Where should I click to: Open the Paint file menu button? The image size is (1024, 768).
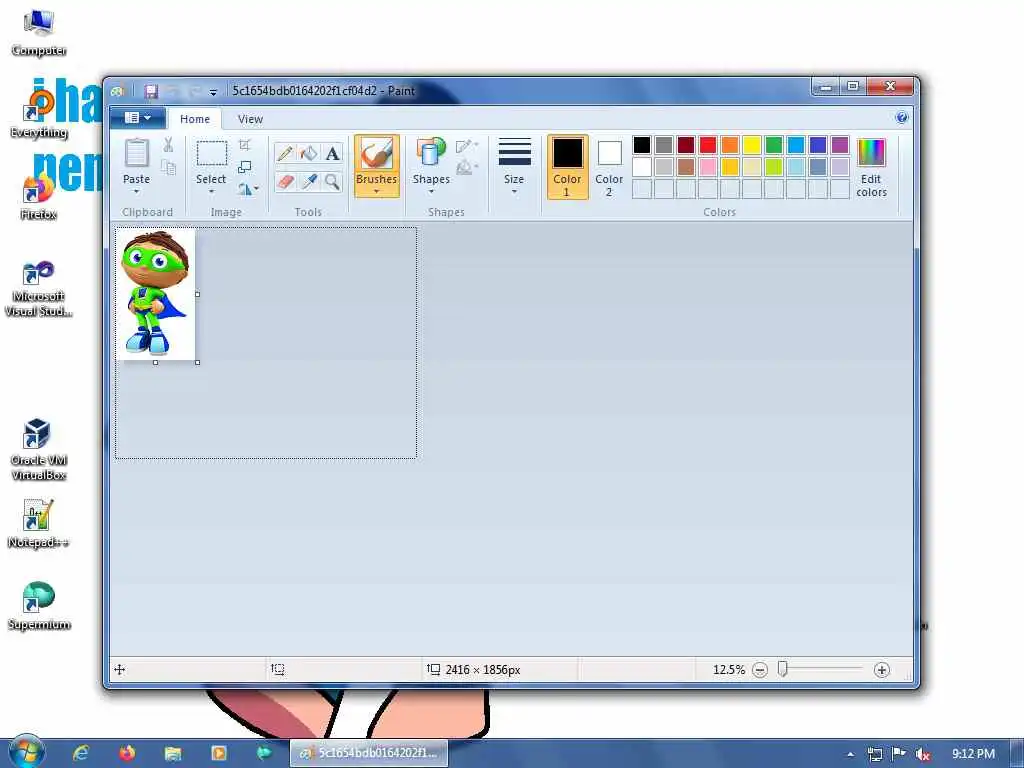click(137, 118)
